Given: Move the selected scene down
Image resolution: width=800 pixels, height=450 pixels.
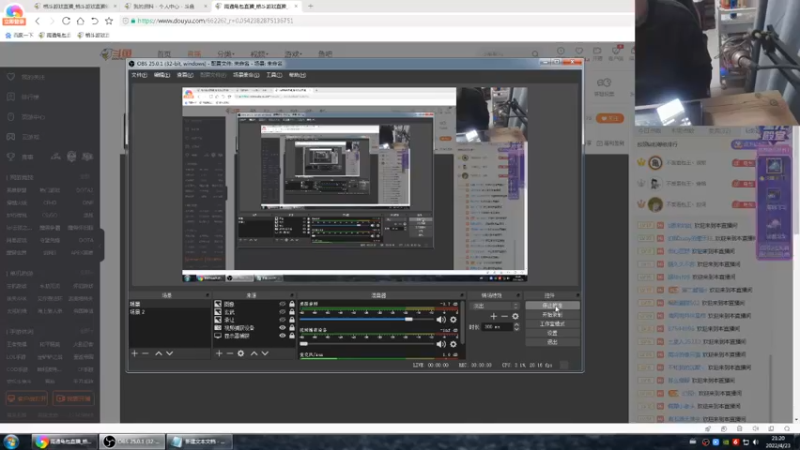Looking at the screenshot, I should (169, 353).
